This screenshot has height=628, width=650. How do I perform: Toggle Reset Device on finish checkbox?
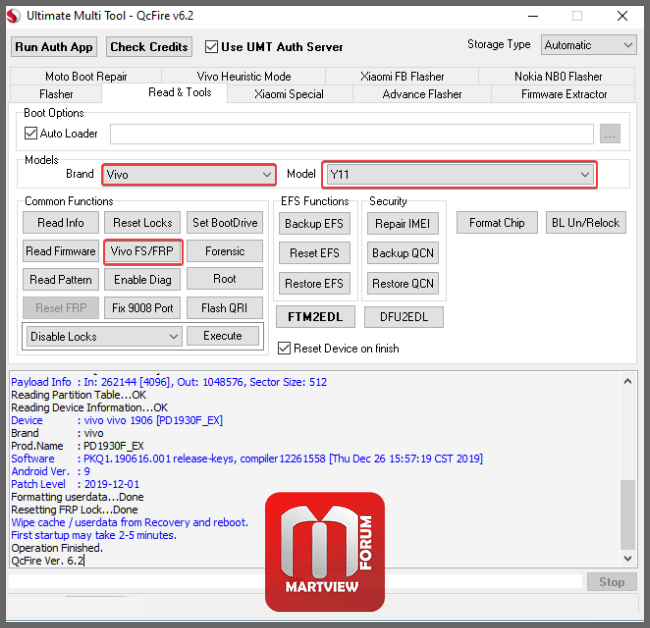(x=284, y=348)
